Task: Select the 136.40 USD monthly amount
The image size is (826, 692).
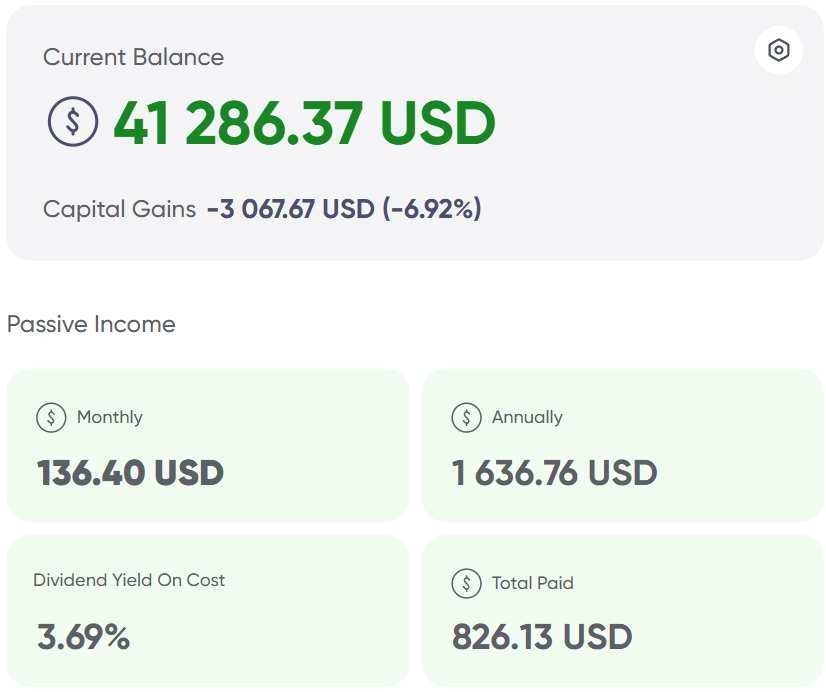Action: pos(130,472)
